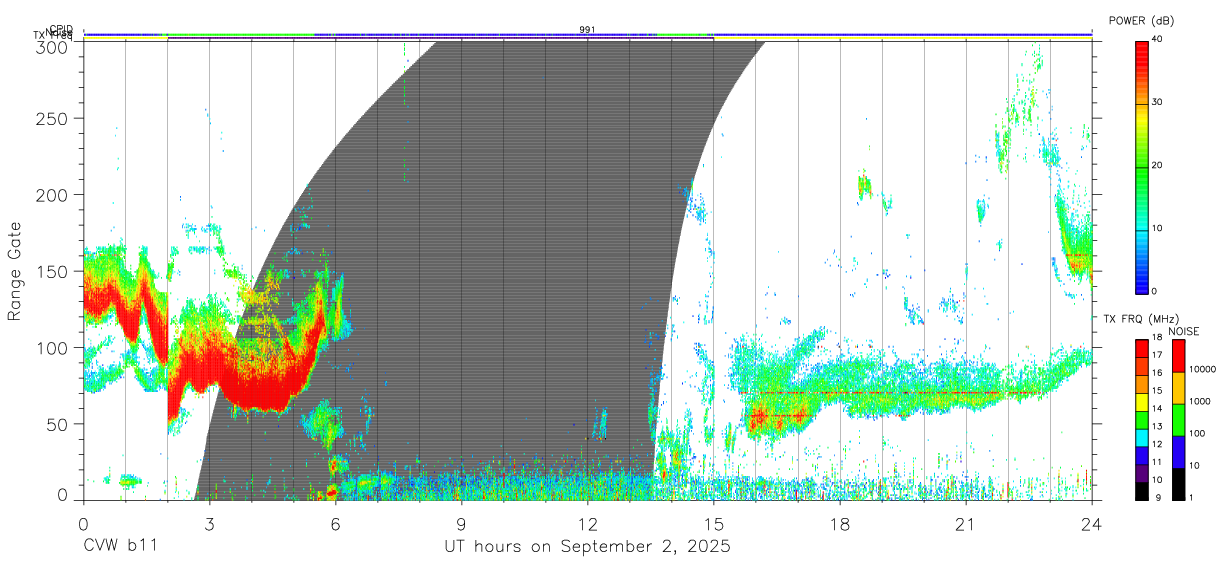Click the 9 hour label on the time axis
Screen dimensions: 1228x567
pos(462,523)
